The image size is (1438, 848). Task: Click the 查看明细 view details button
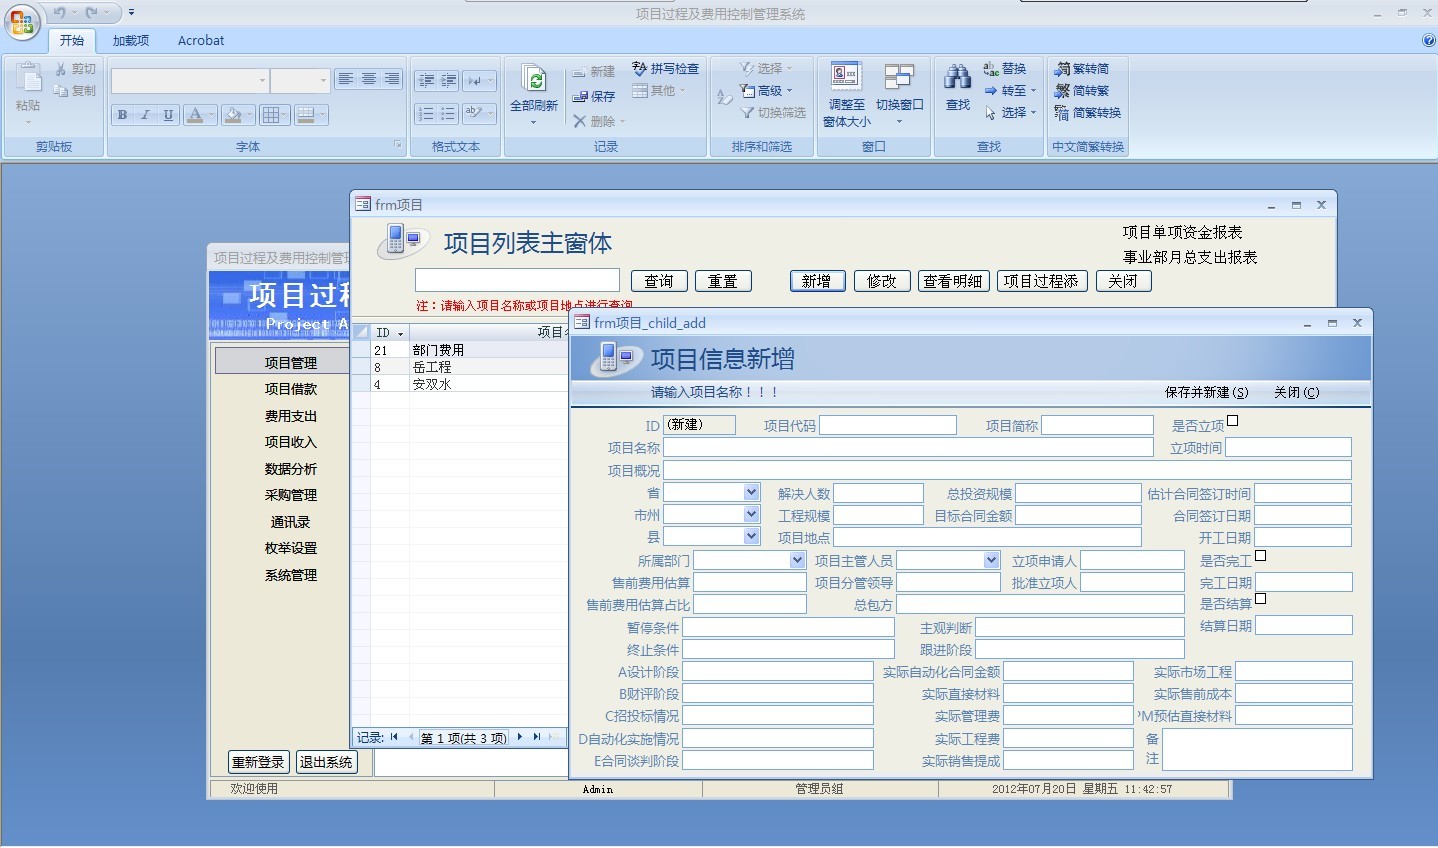coord(953,281)
